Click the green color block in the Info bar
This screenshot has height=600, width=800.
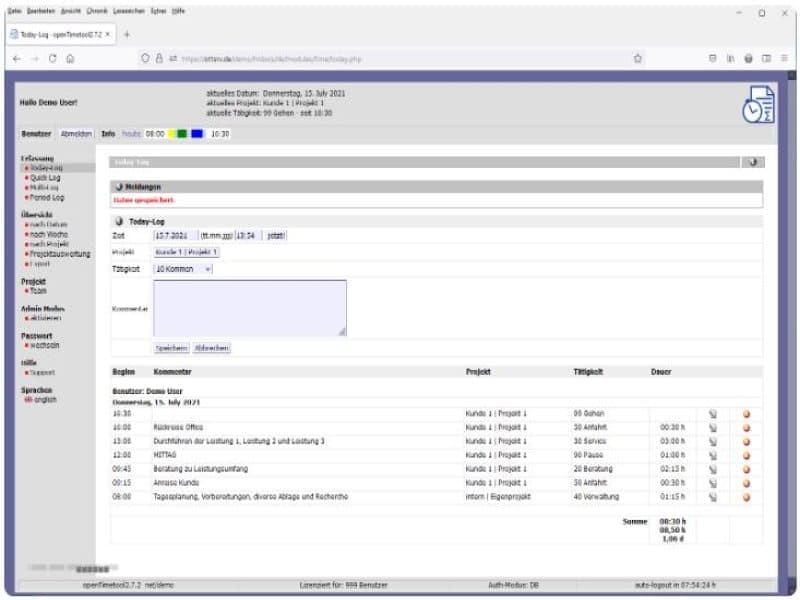click(x=182, y=134)
